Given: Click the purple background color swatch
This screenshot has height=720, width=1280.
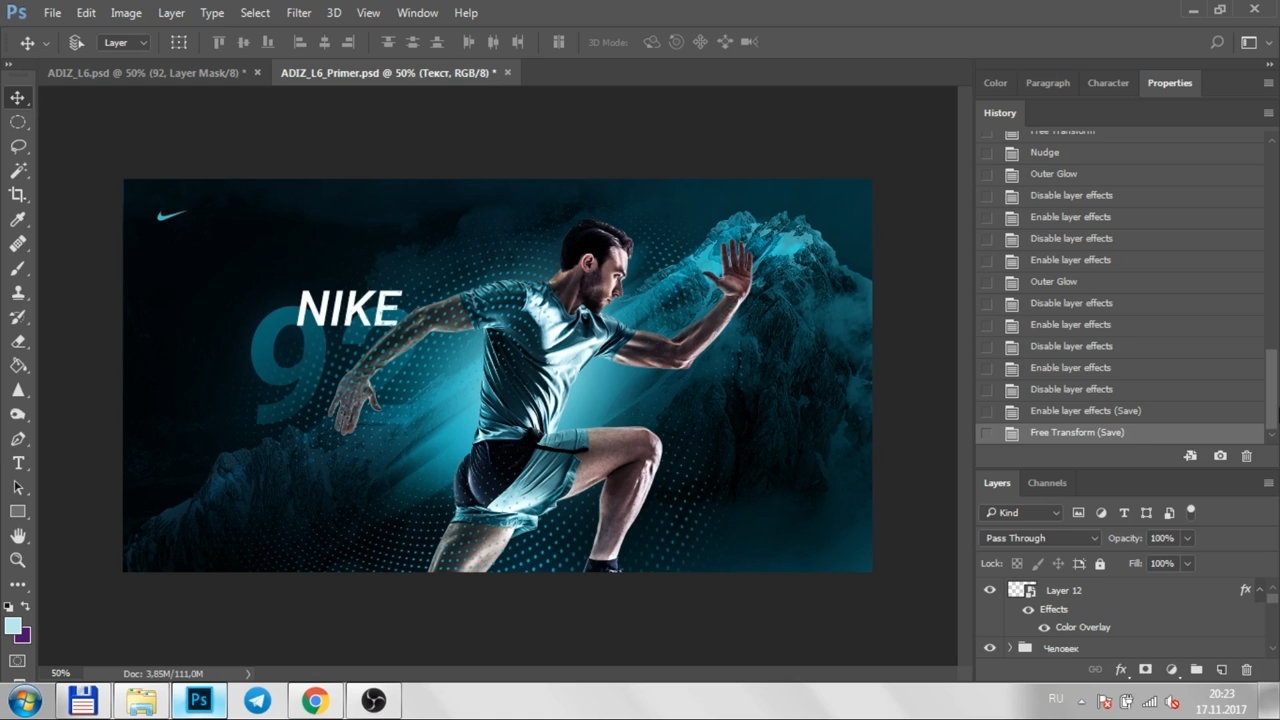Looking at the screenshot, I should point(24,635).
